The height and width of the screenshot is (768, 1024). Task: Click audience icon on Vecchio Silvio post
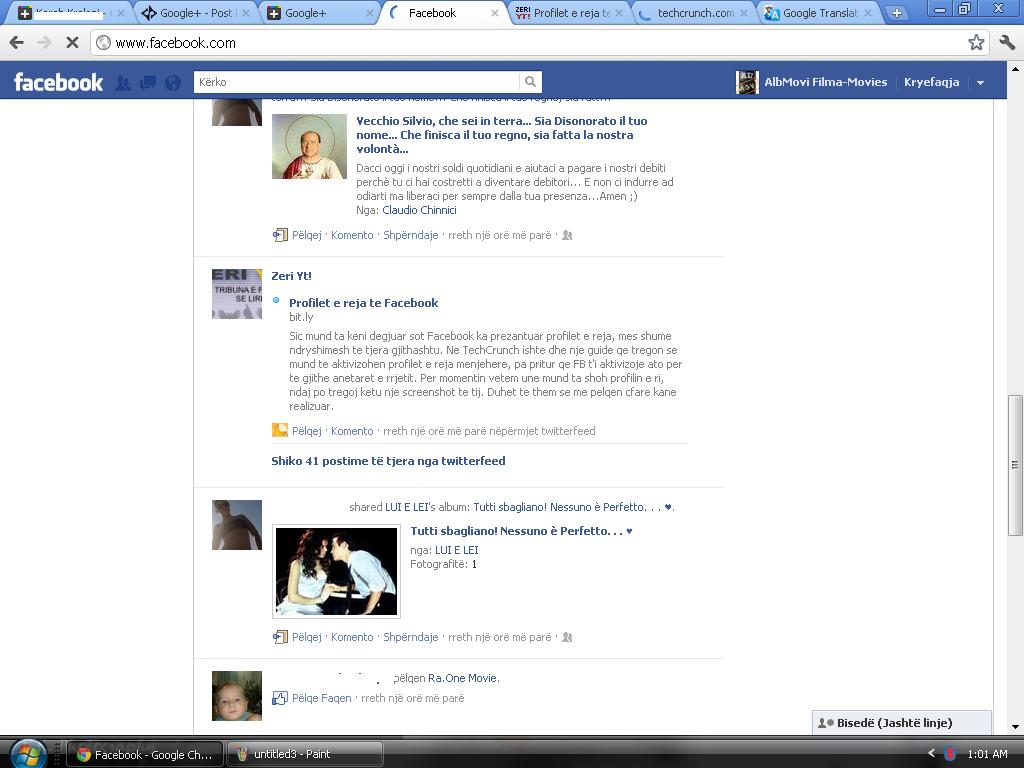click(567, 235)
